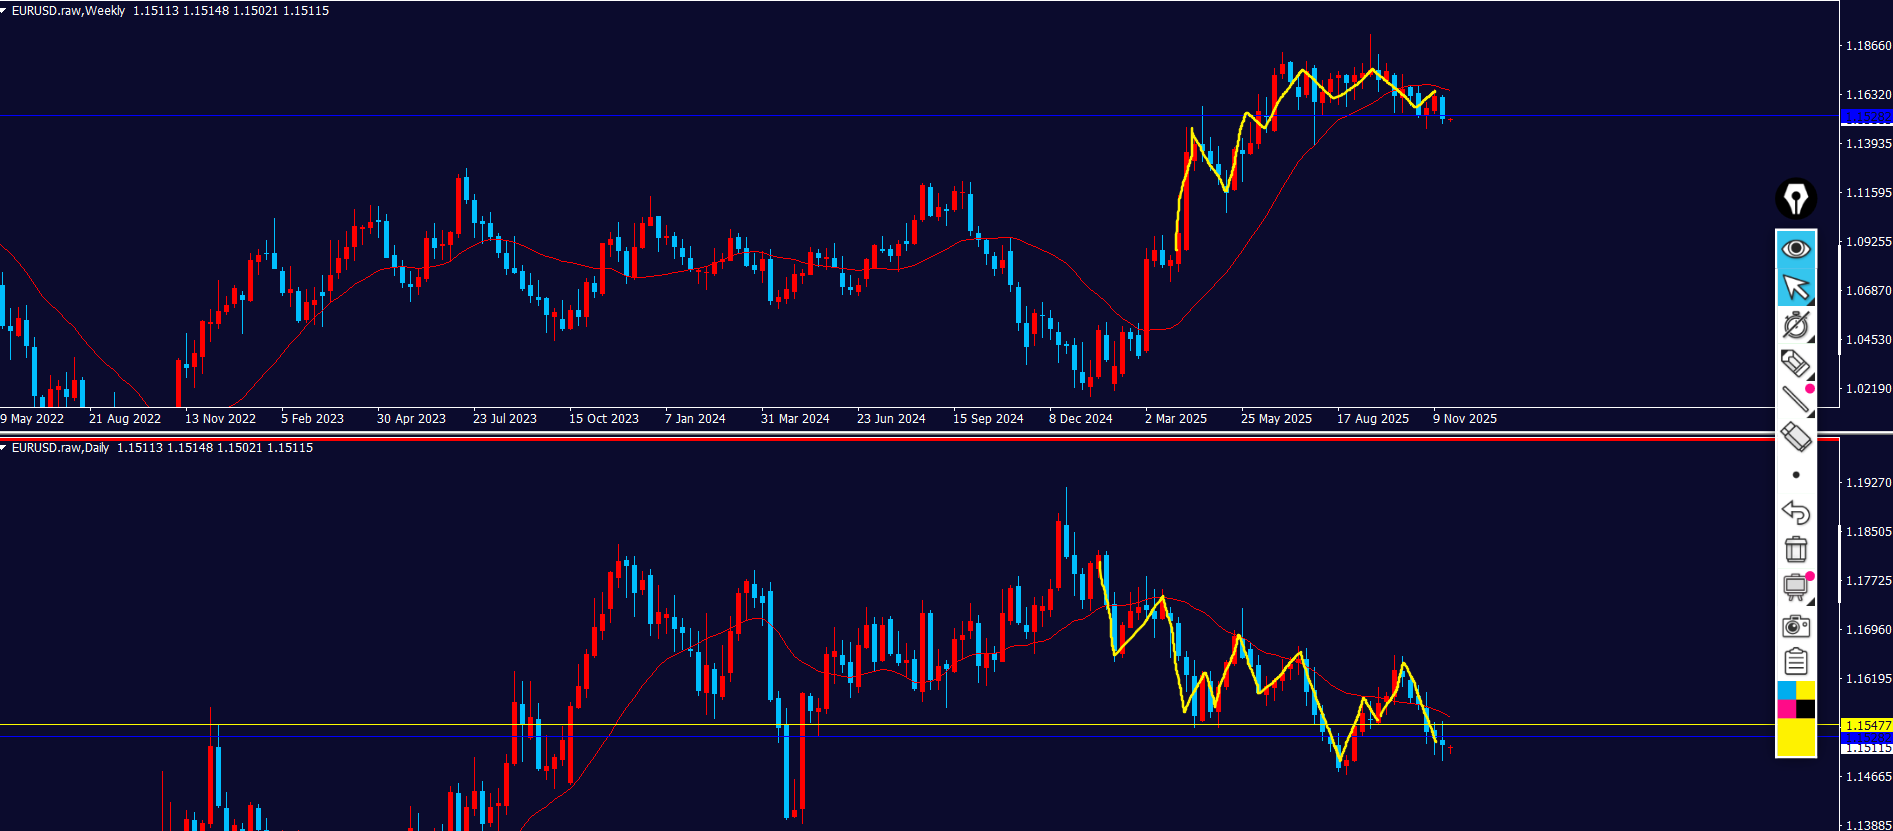
Task: Click the 9 Nov 2025 date axis label
Action: (x=1464, y=419)
